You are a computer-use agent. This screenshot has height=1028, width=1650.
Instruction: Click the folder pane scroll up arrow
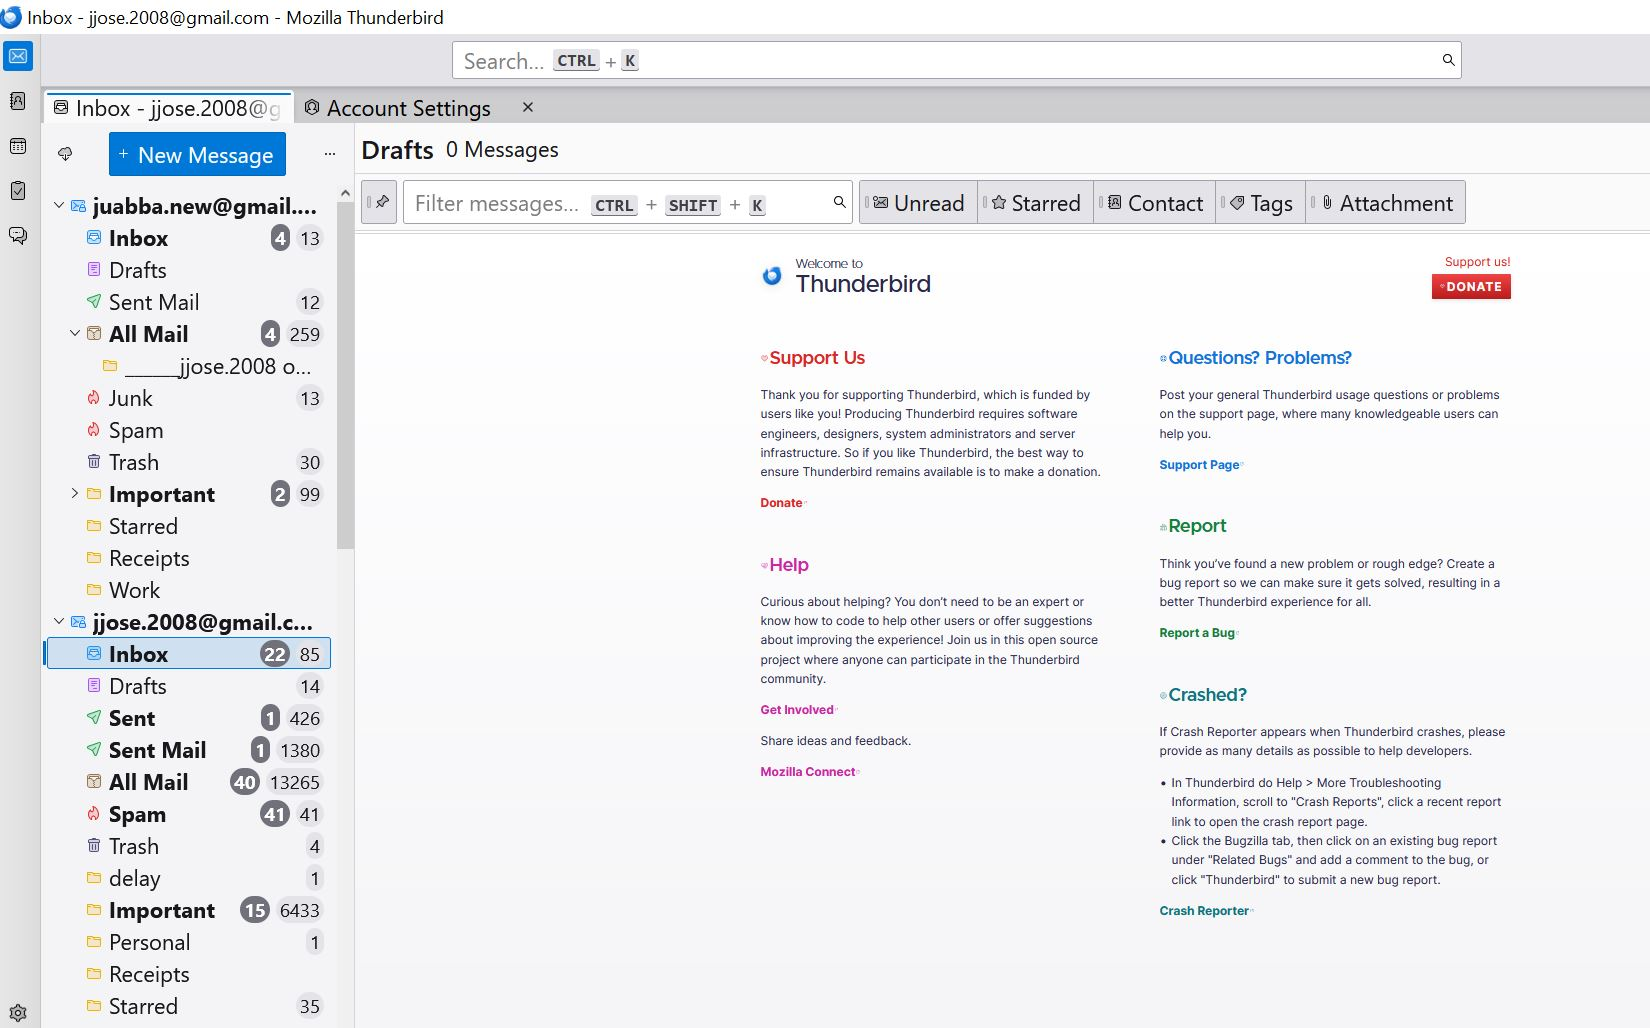[x=345, y=193]
